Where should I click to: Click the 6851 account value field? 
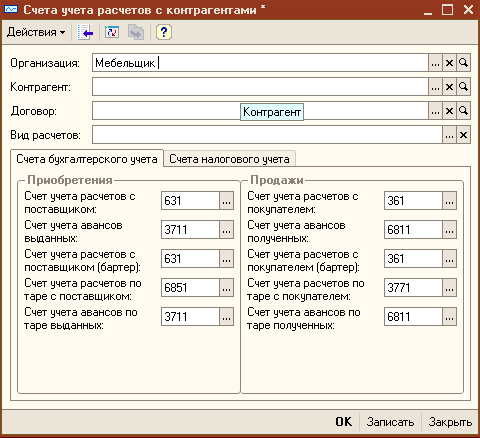[190, 288]
